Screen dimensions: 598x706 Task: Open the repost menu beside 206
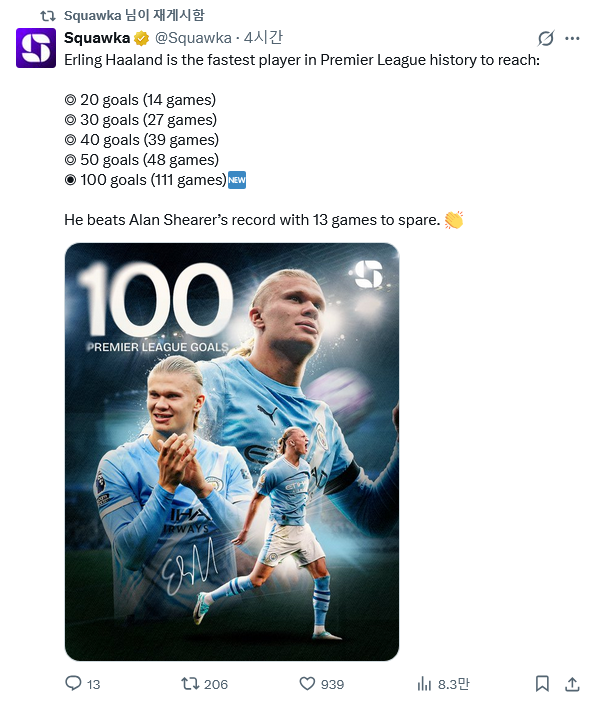189,684
